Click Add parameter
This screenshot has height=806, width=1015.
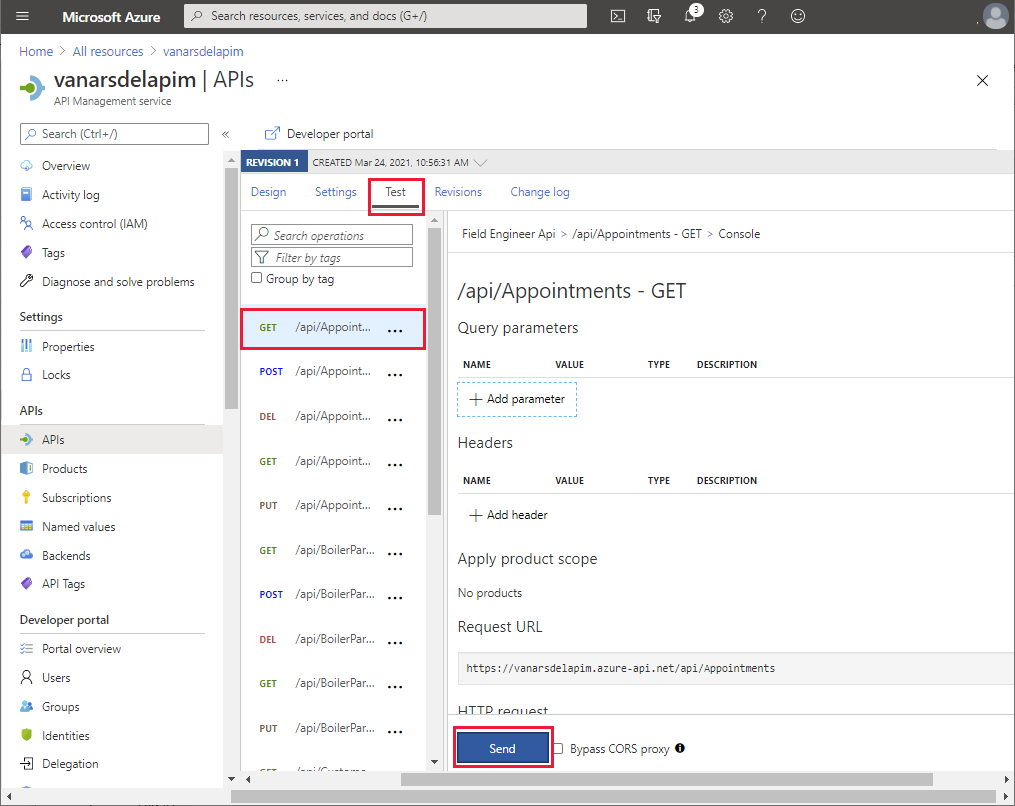[x=517, y=399]
